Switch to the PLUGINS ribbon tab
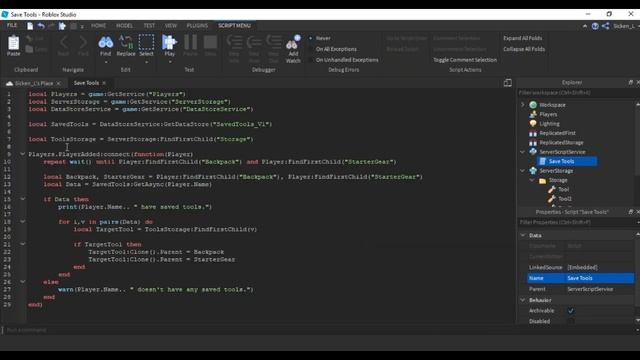Viewport: 640px width, 360px height. pos(197,25)
